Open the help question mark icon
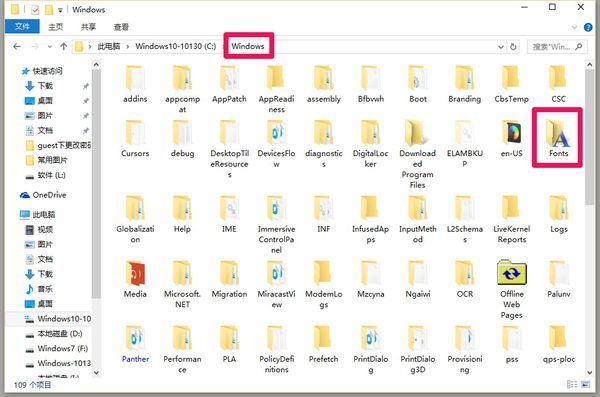The width and height of the screenshot is (600, 397). coord(588,27)
